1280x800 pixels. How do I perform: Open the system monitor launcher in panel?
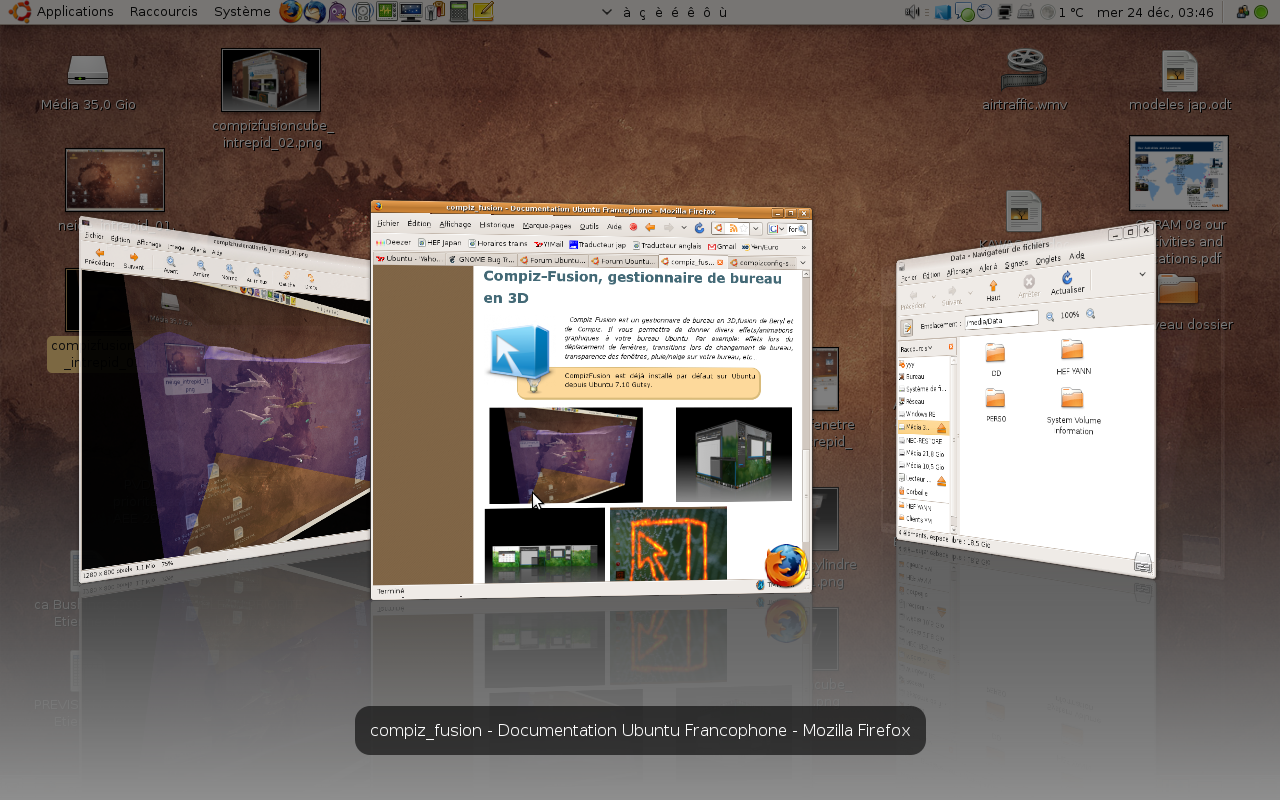pos(386,12)
